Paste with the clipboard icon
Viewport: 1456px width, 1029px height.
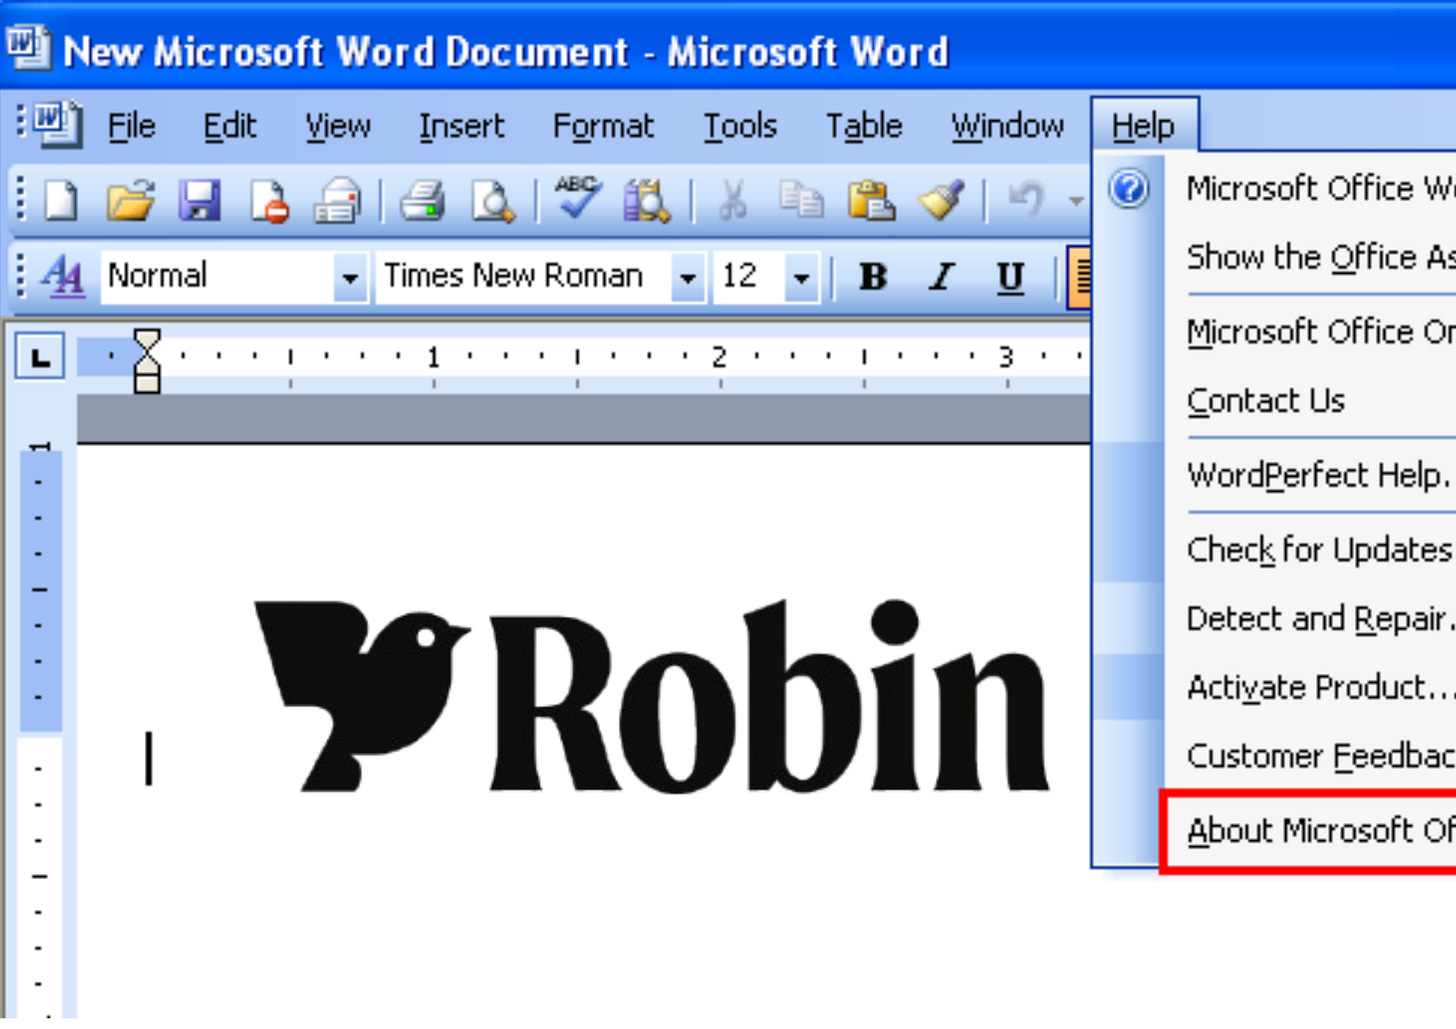[x=871, y=201]
